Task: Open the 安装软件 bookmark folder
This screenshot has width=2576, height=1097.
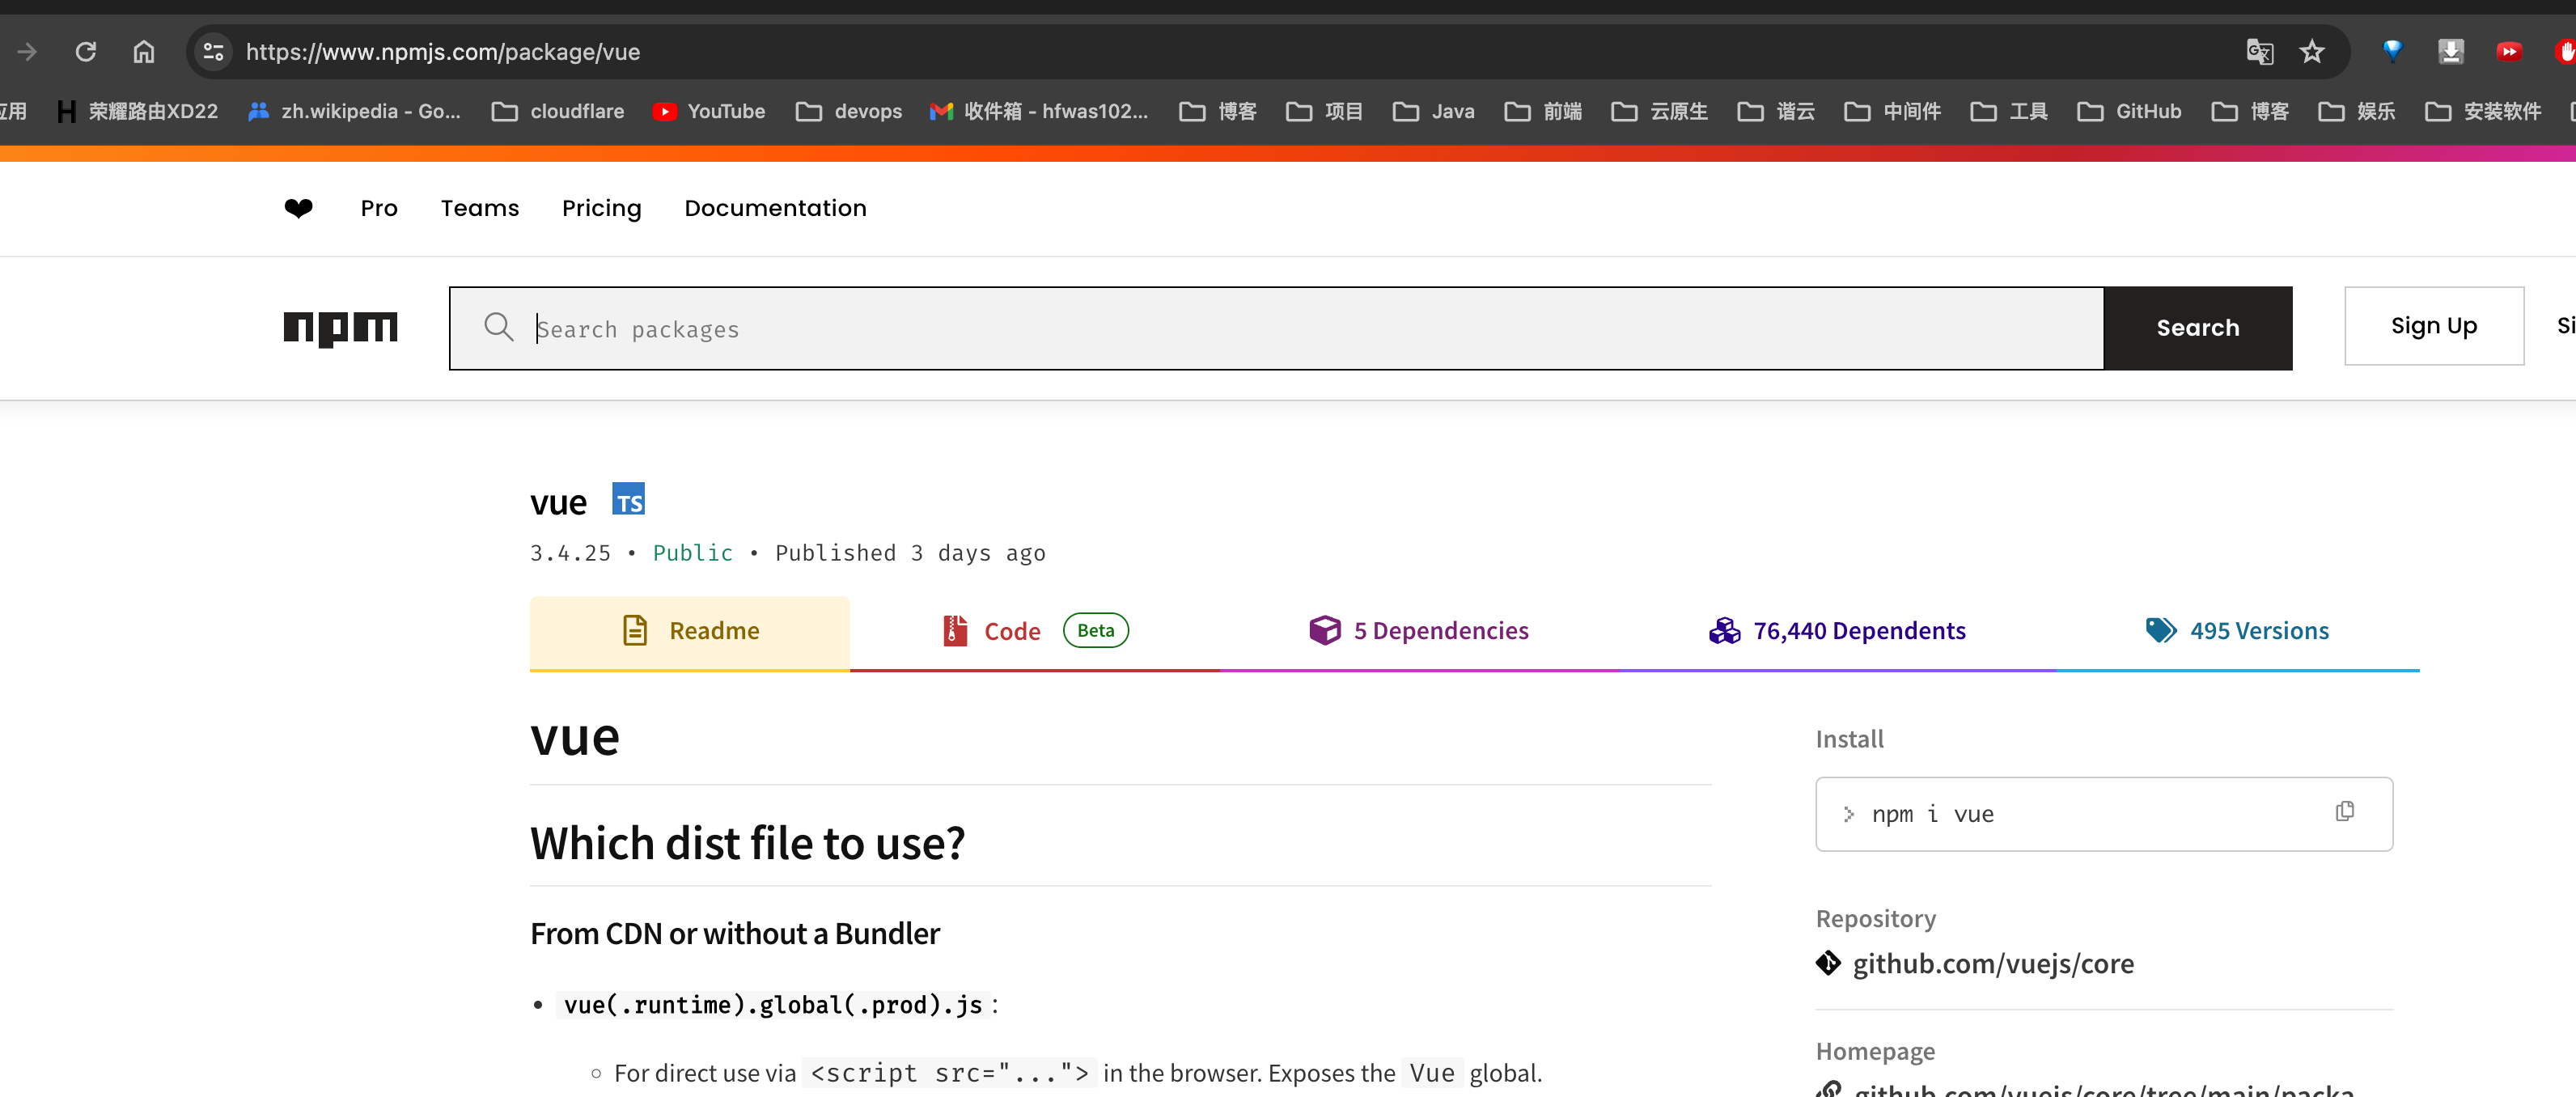Action: coord(2483,111)
